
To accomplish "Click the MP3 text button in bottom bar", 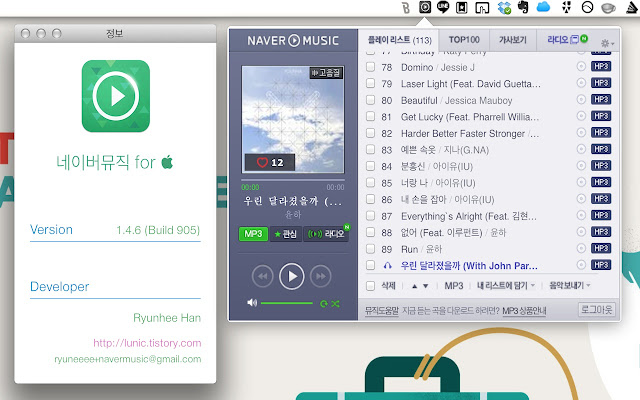I will coord(453,286).
